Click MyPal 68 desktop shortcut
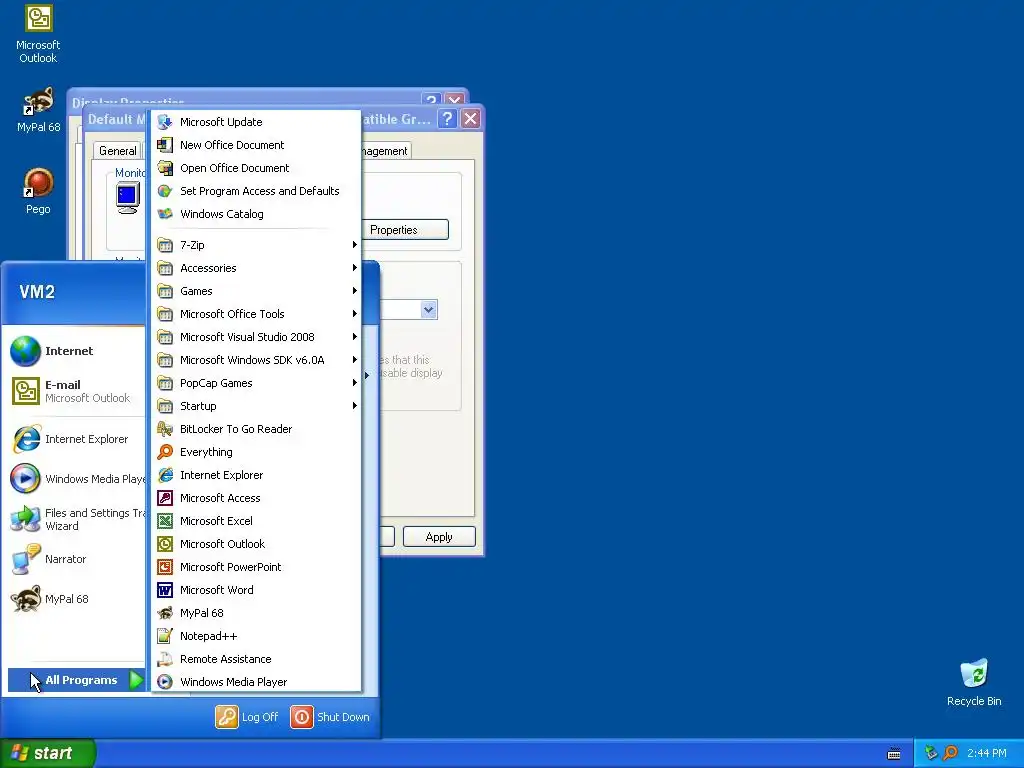 (x=38, y=110)
